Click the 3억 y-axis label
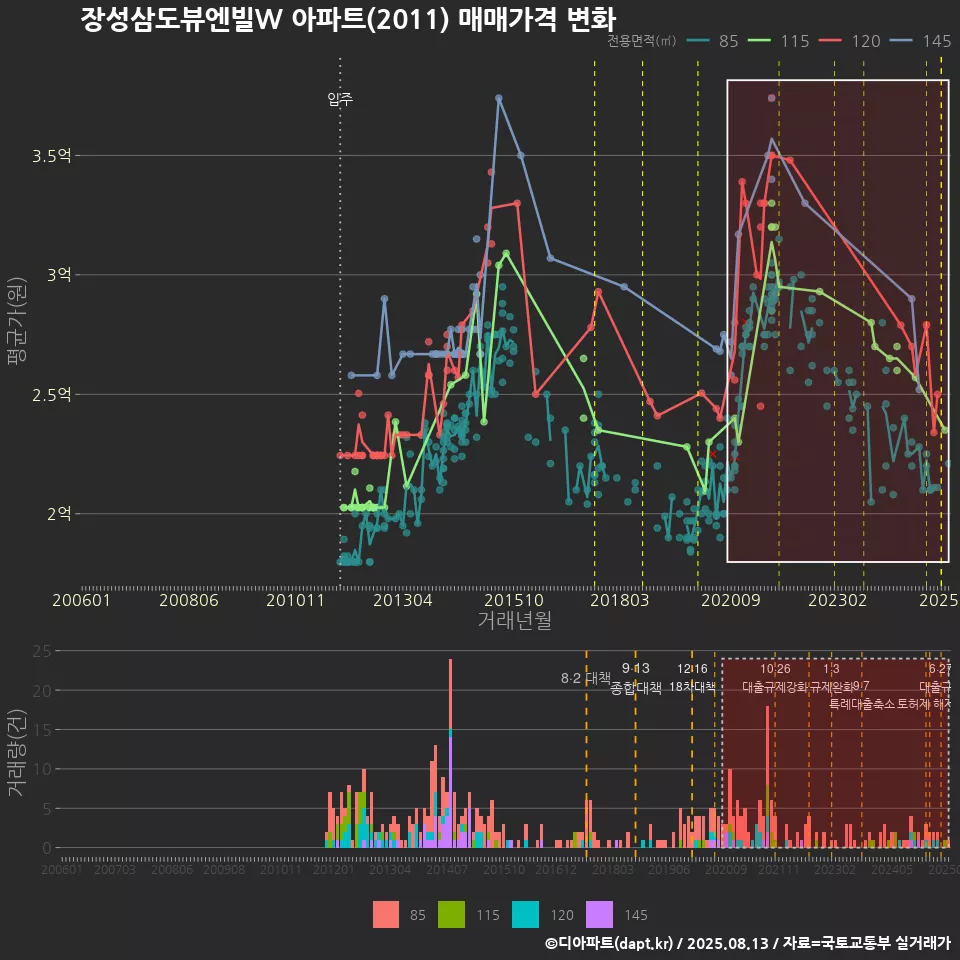Image resolution: width=960 pixels, height=960 pixels. coord(59,274)
